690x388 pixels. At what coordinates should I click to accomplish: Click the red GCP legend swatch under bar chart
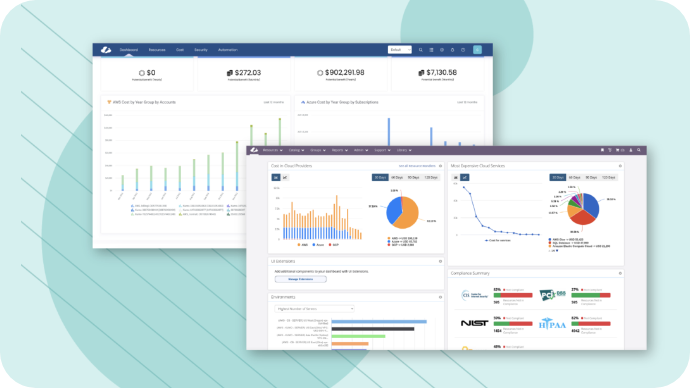tap(330, 245)
